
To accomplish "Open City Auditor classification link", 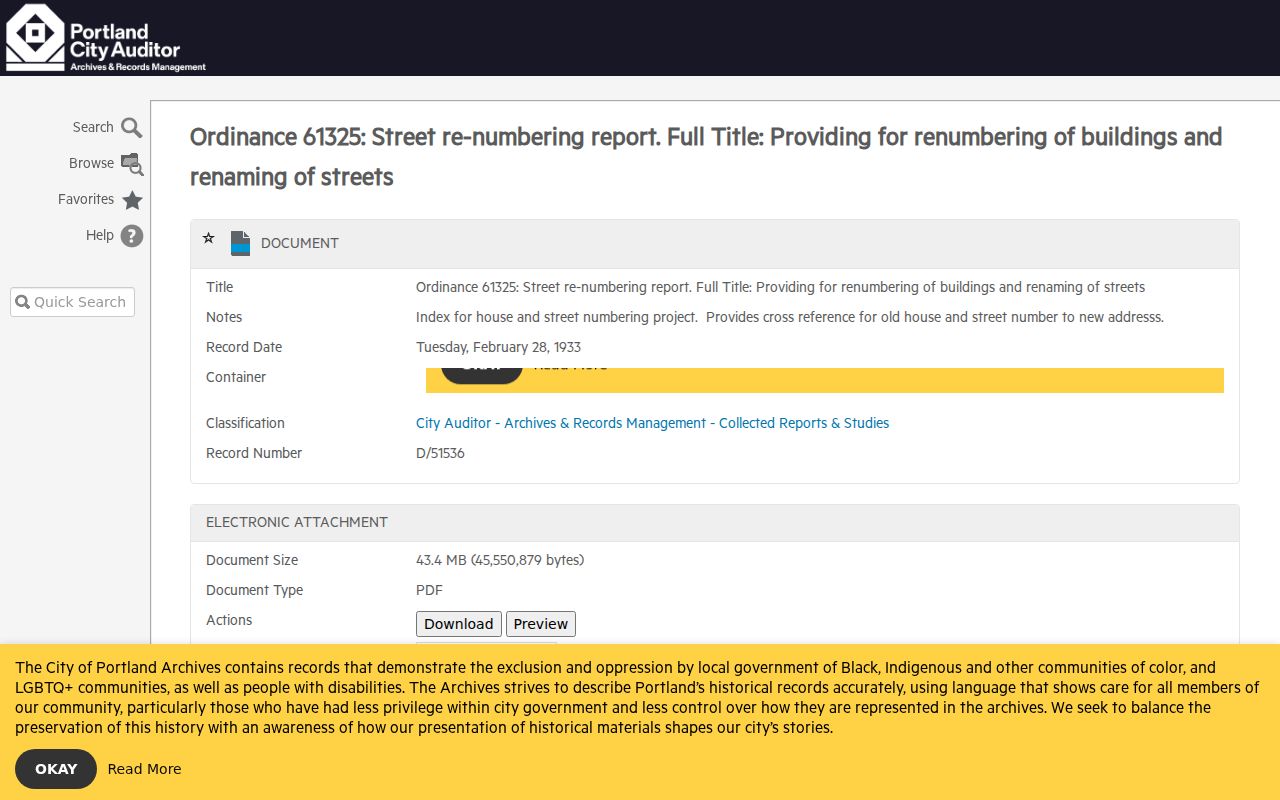I will point(652,423).
